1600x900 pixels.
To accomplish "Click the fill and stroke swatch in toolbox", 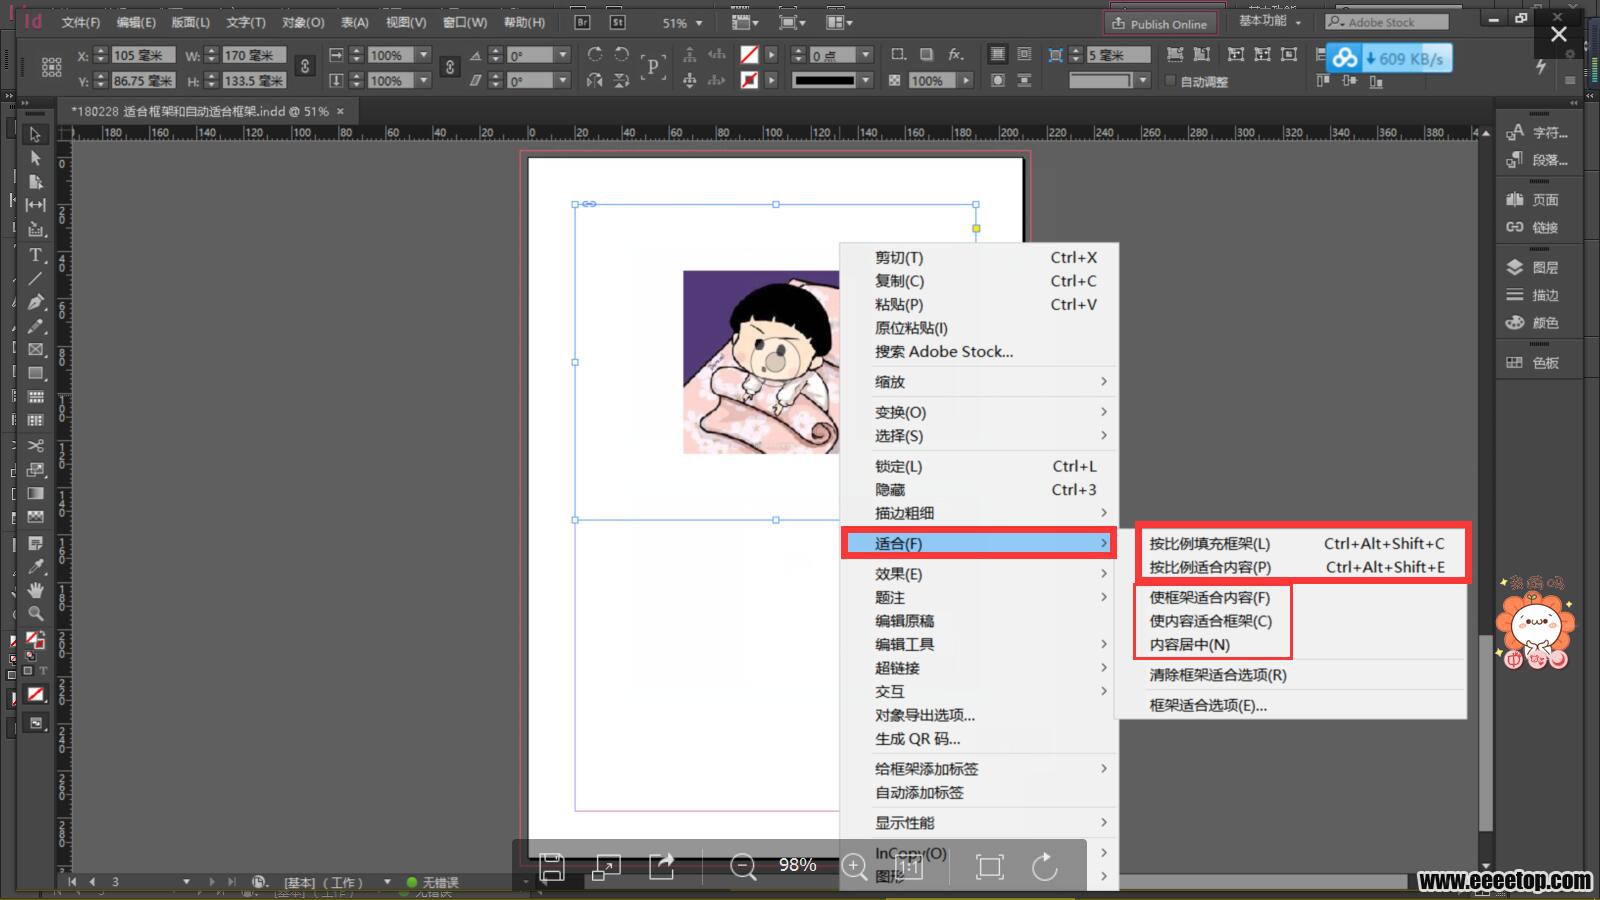I will click(35, 640).
